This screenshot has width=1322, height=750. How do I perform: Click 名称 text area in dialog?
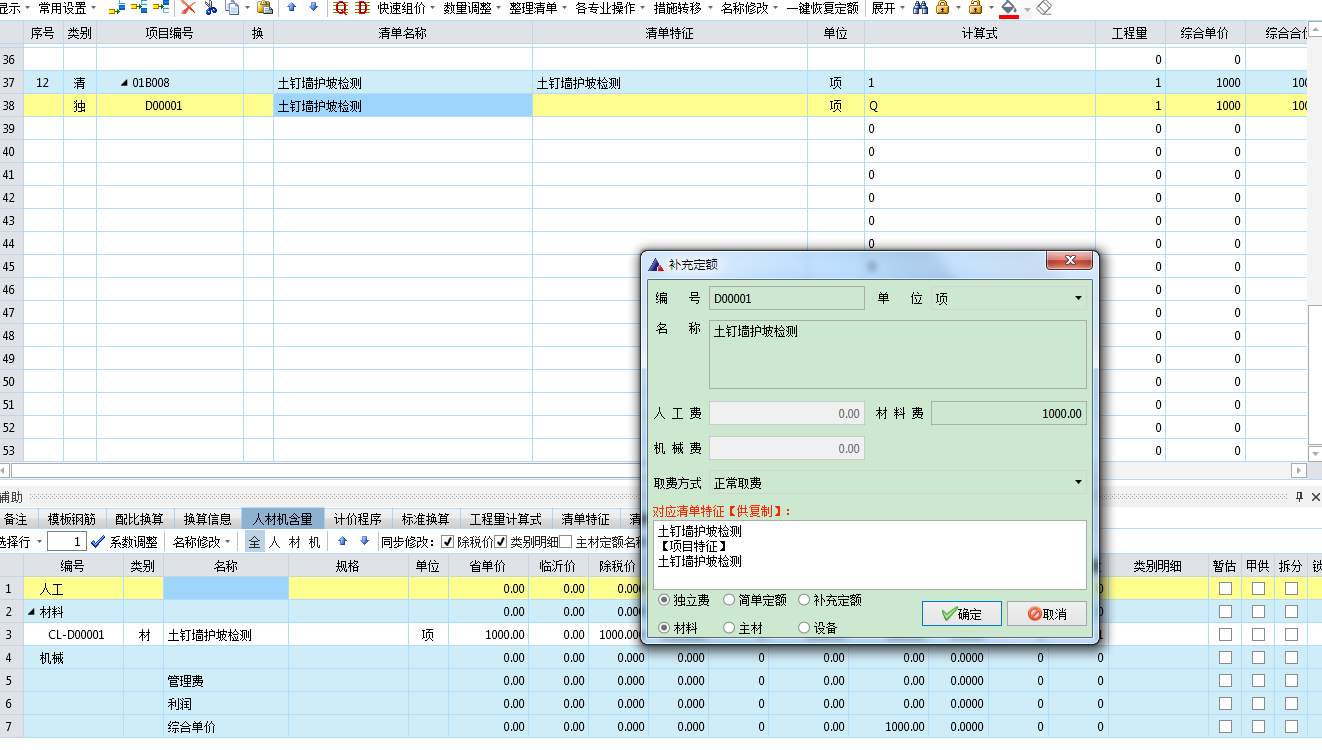click(x=898, y=354)
